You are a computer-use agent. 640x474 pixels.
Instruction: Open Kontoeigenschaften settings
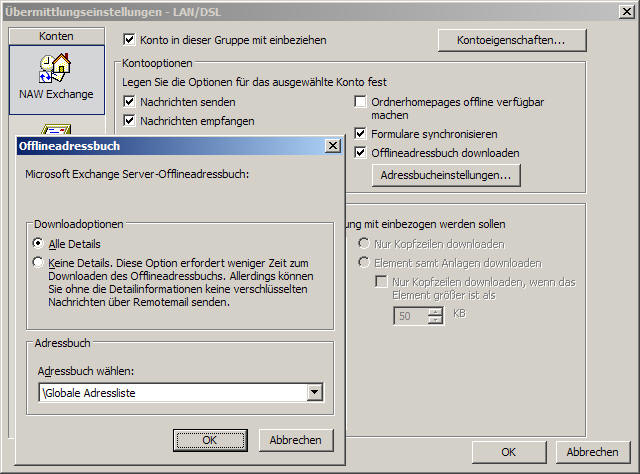(x=512, y=40)
